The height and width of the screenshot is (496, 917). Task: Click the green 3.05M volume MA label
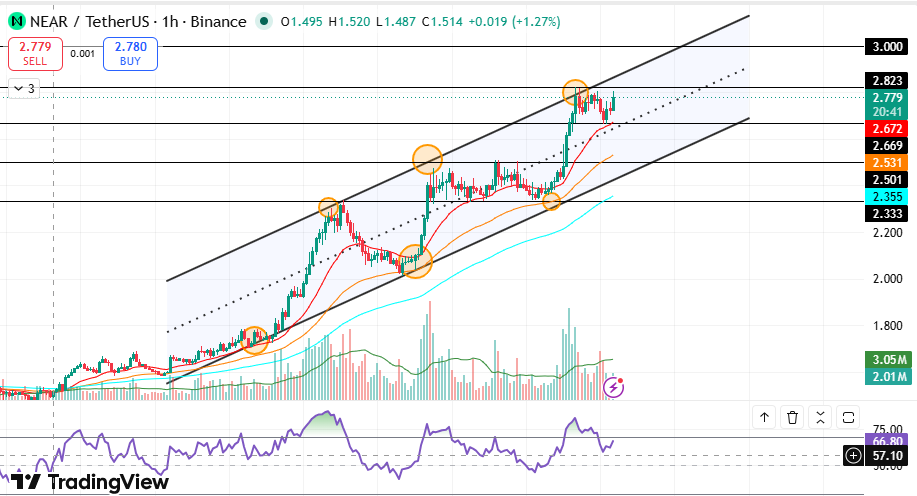pos(887,360)
